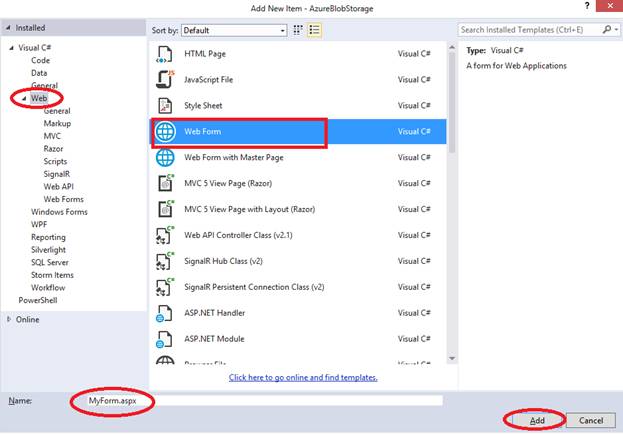Collapse the Installed section
Image resolution: width=623 pixels, height=434 pixels.
click(8, 28)
